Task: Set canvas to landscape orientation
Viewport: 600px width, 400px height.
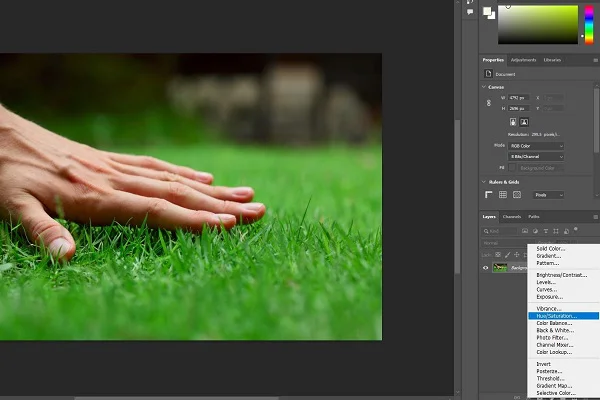Action: pyautogui.click(x=524, y=122)
